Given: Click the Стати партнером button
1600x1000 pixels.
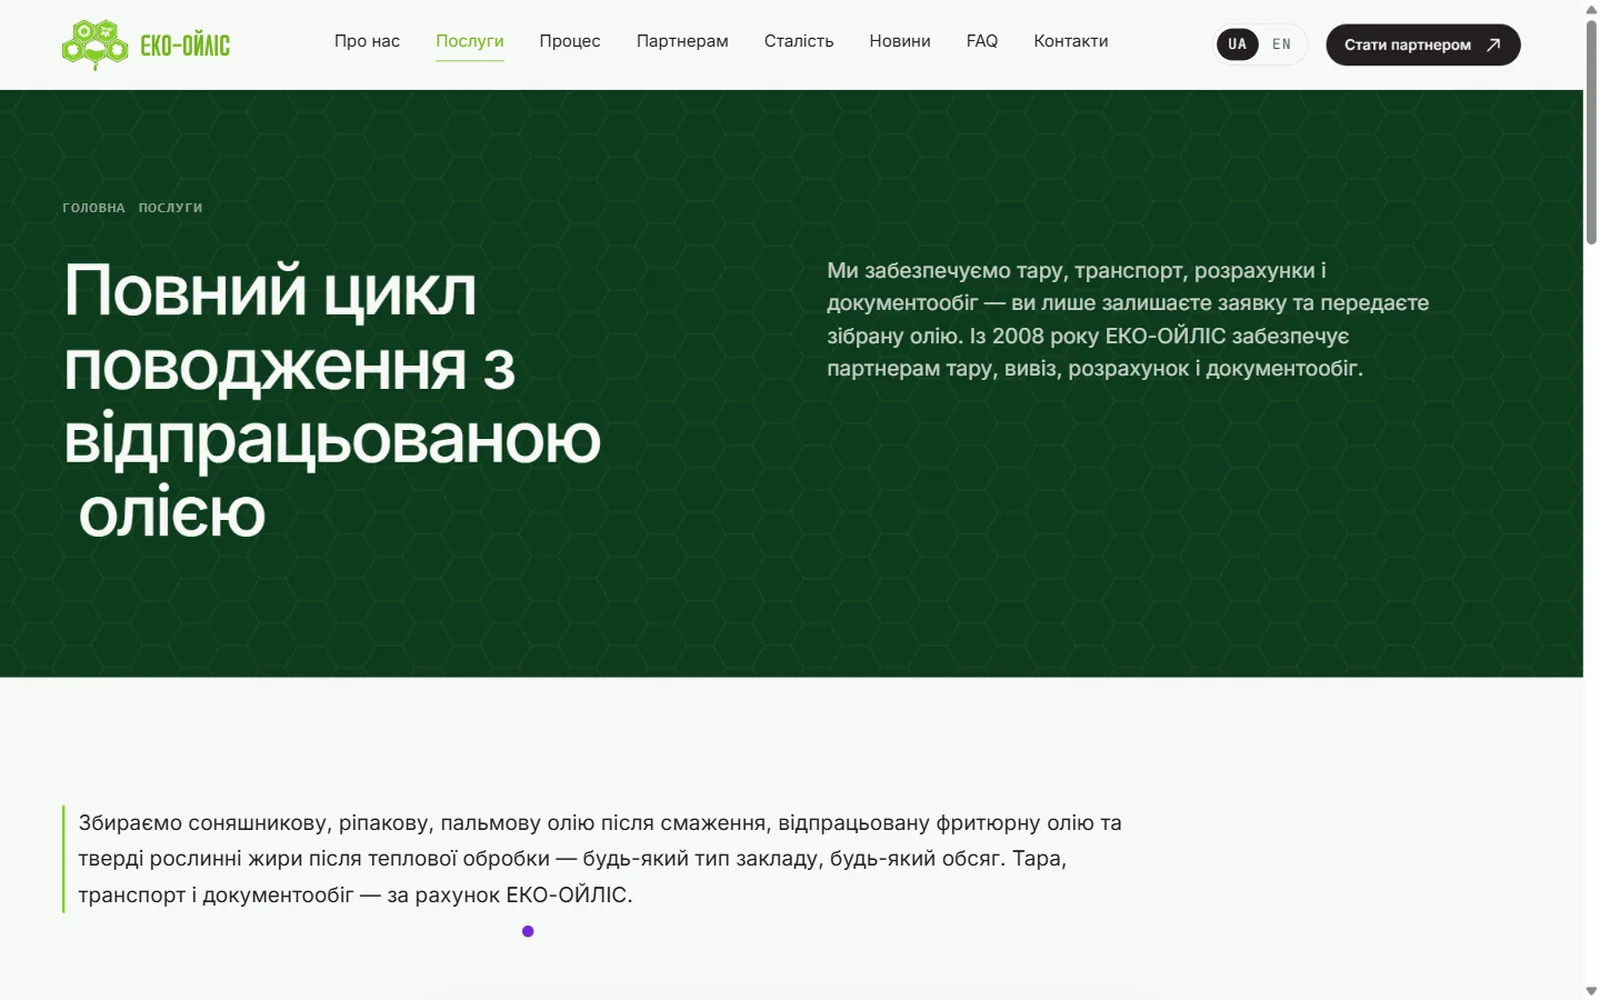Looking at the screenshot, I should (1423, 45).
